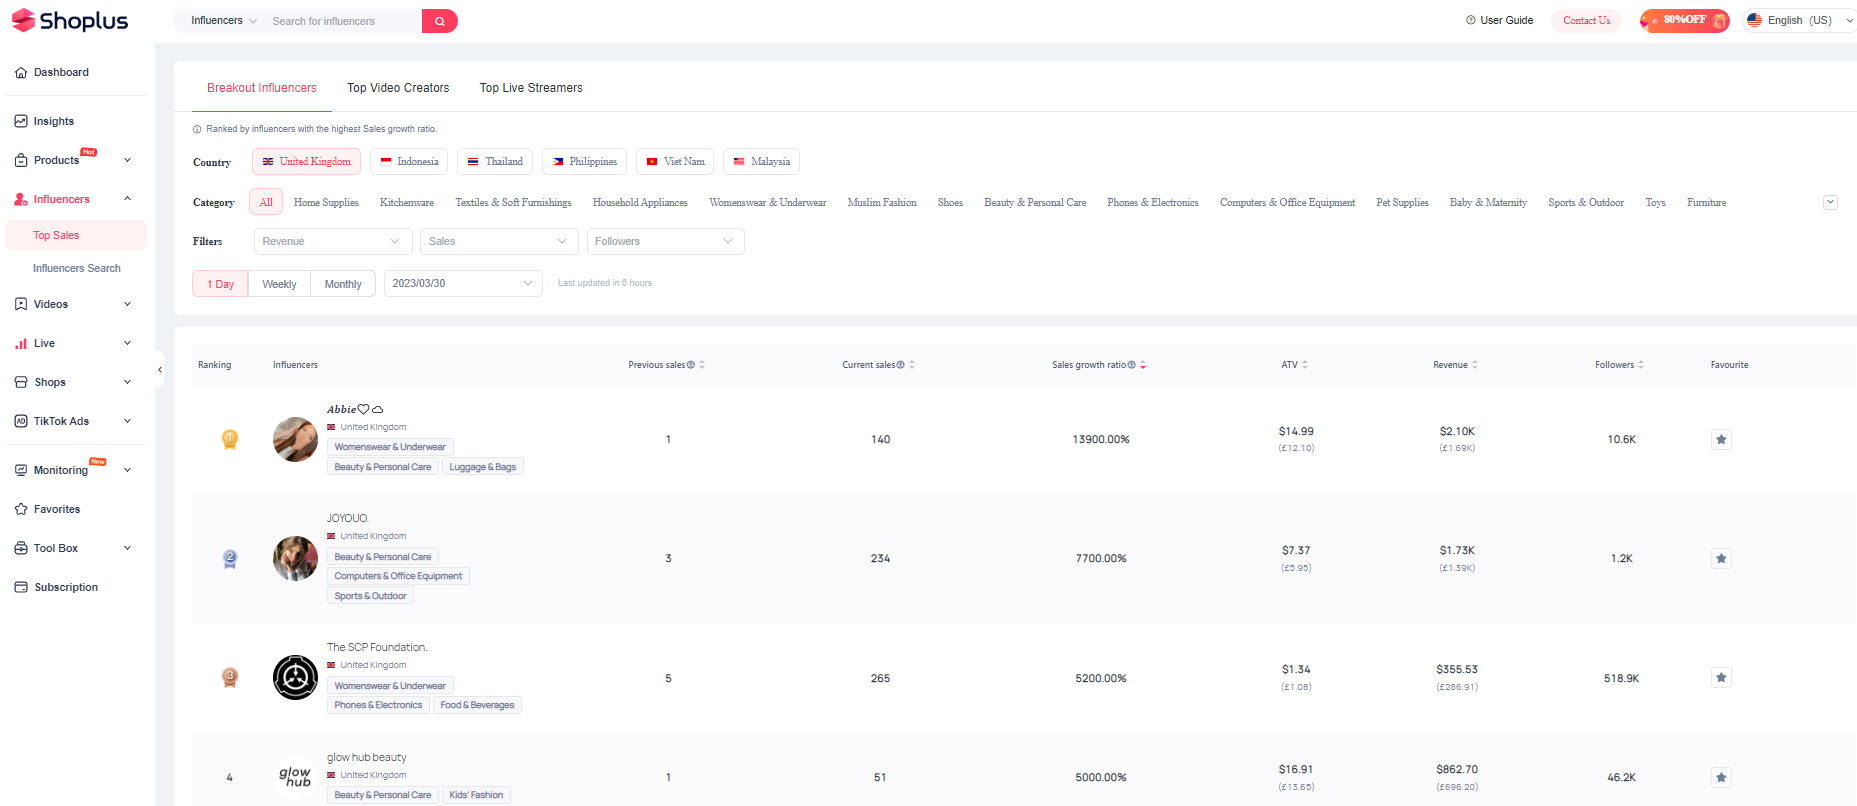1857x806 pixels.
Task: Focus the Search for influencers field
Action: [343, 21]
